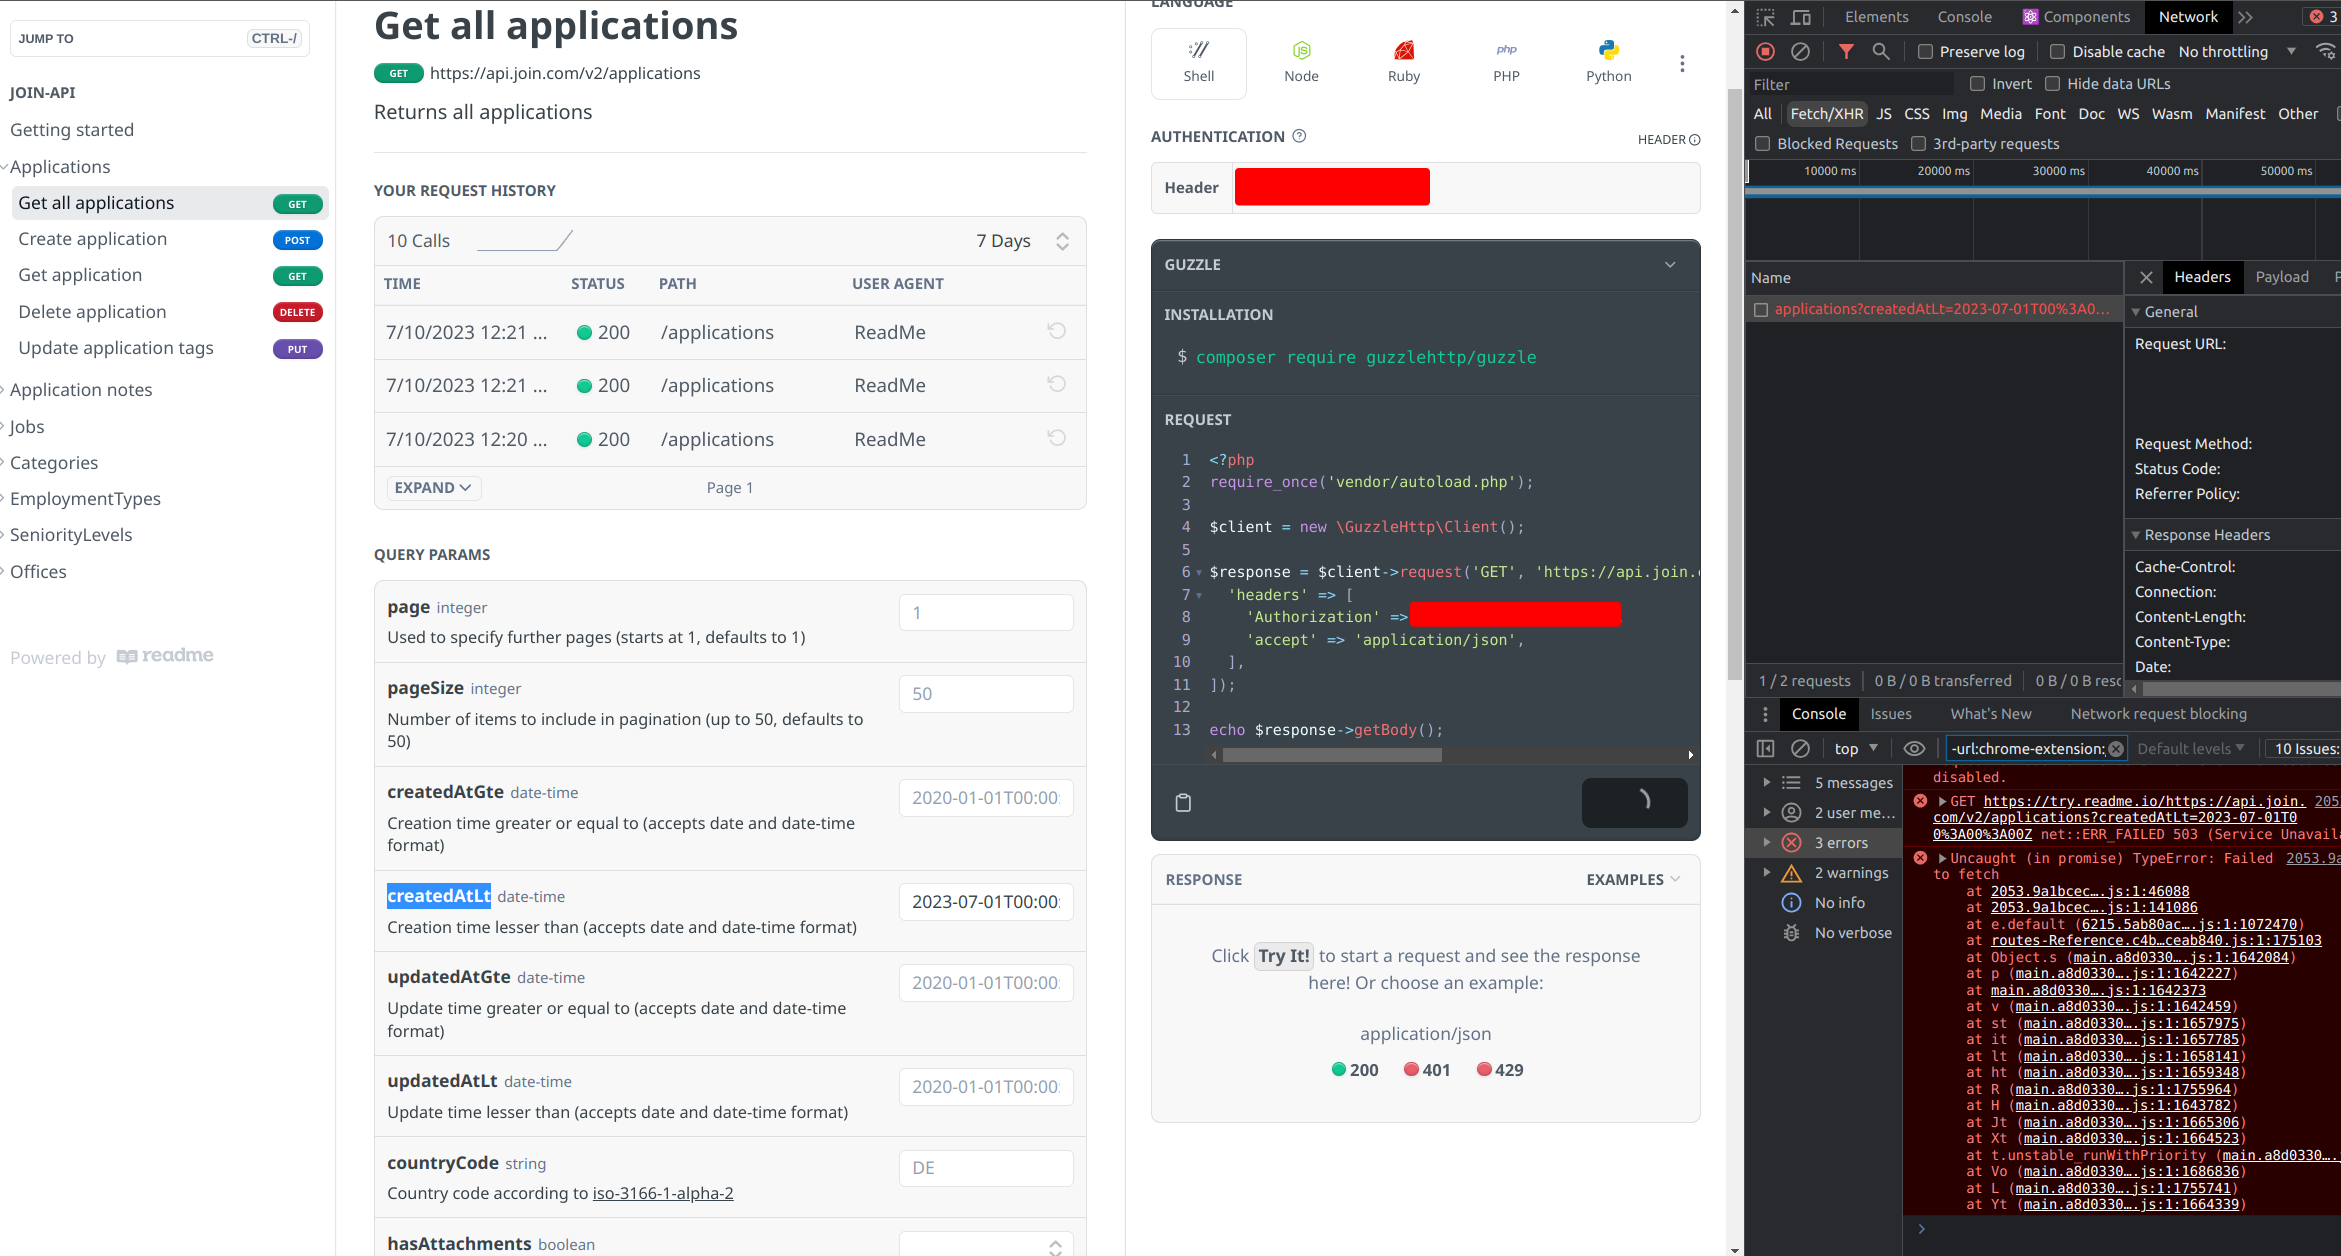Image resolution: width=2341 pixels, height=1256 pixels.
Task: Replay the first request history call
Action: point(1056,331)
